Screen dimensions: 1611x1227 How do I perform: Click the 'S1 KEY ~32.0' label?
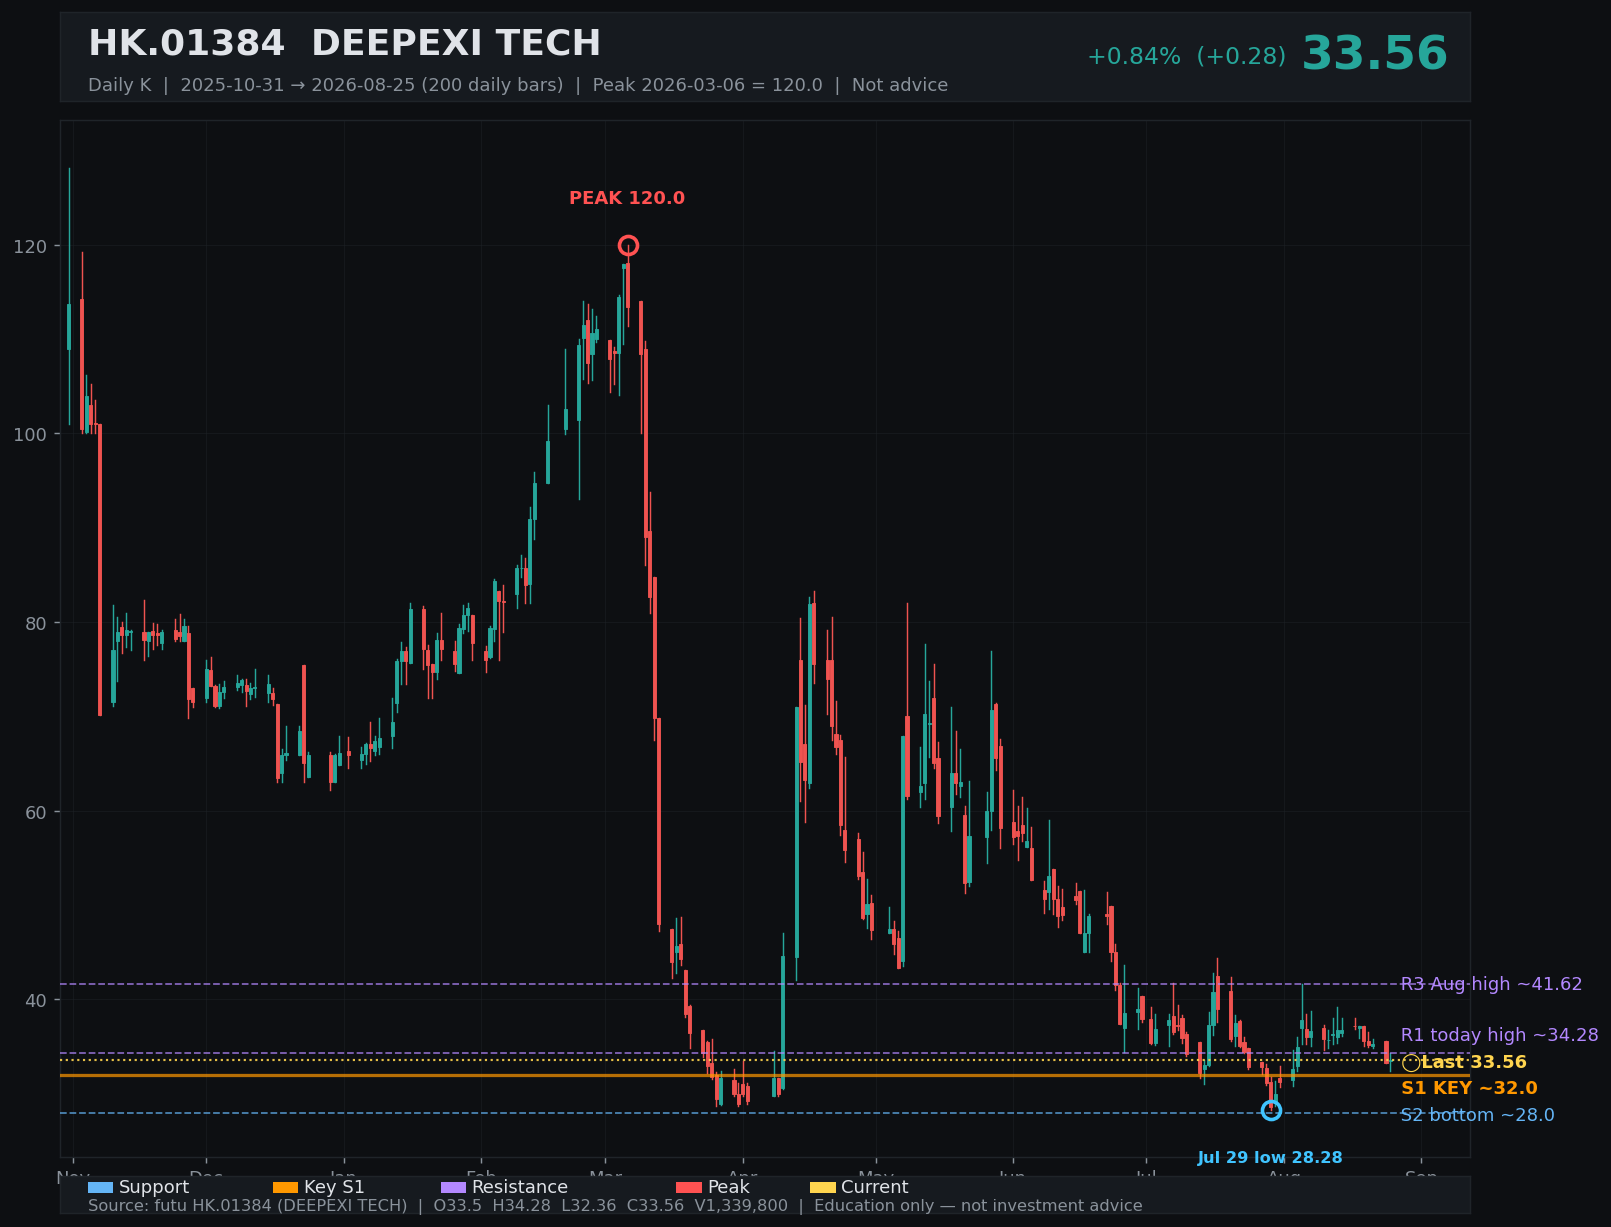1469,1088
